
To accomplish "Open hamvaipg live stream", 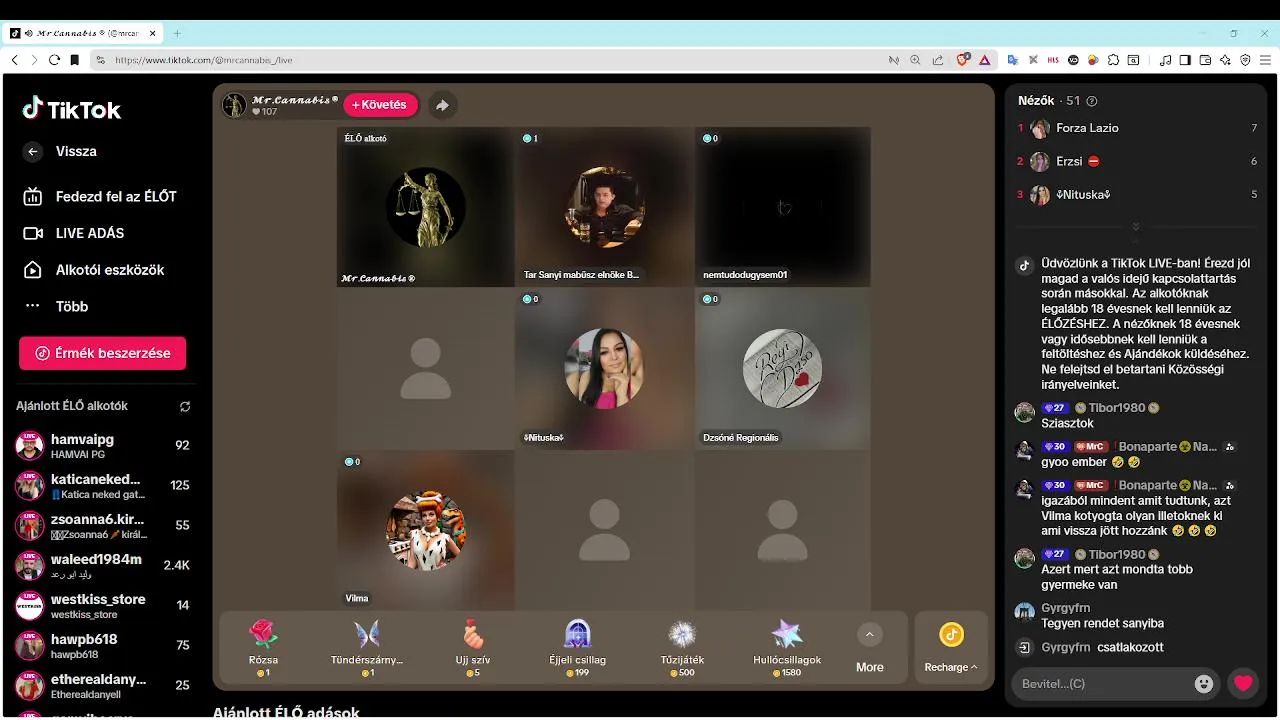I will [x=102, y=445].
